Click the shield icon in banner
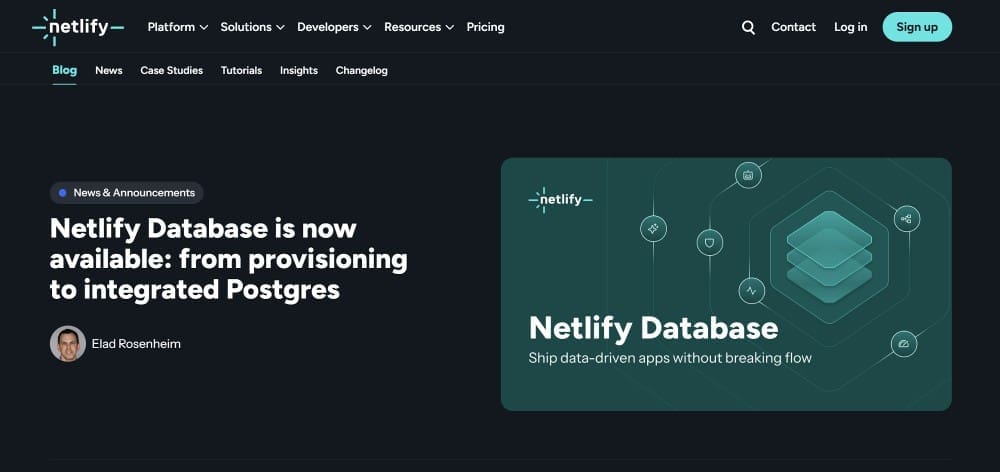Image resolution: width=1000 pixels, height=472 pixels. click(x=710, y=242)
